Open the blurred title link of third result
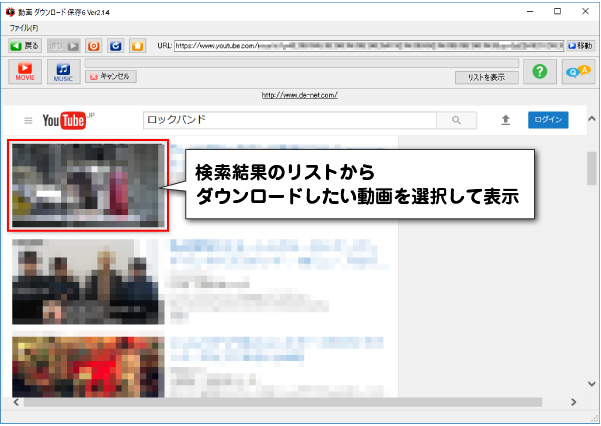This screenshot has width=601, height=426. 277,349
